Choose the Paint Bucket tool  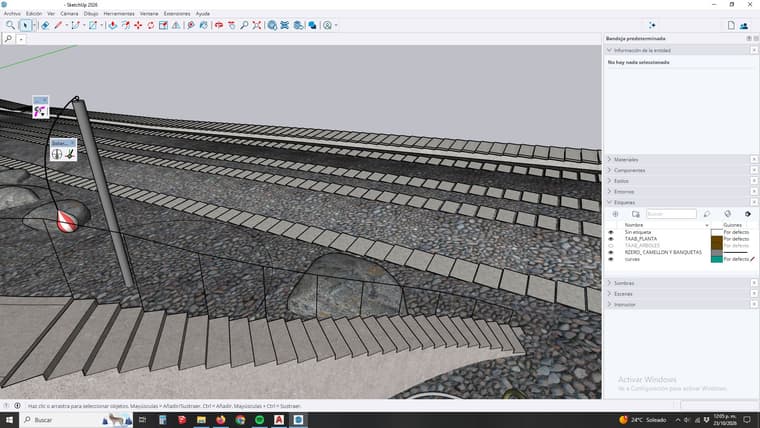(204, 25)
